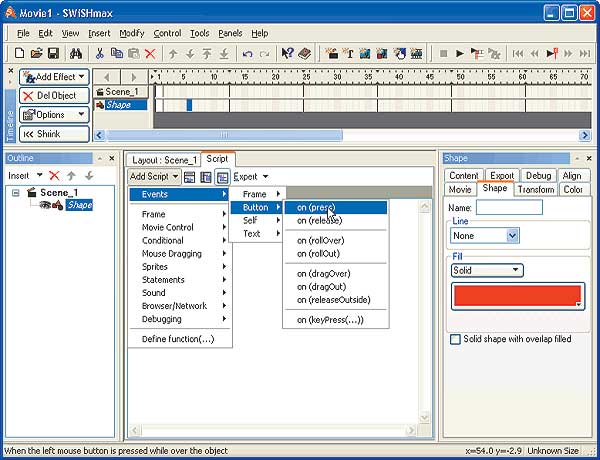600x460 pixels.
Task: Toggle the third highlighted script view icon
Action: click(222, 177)
